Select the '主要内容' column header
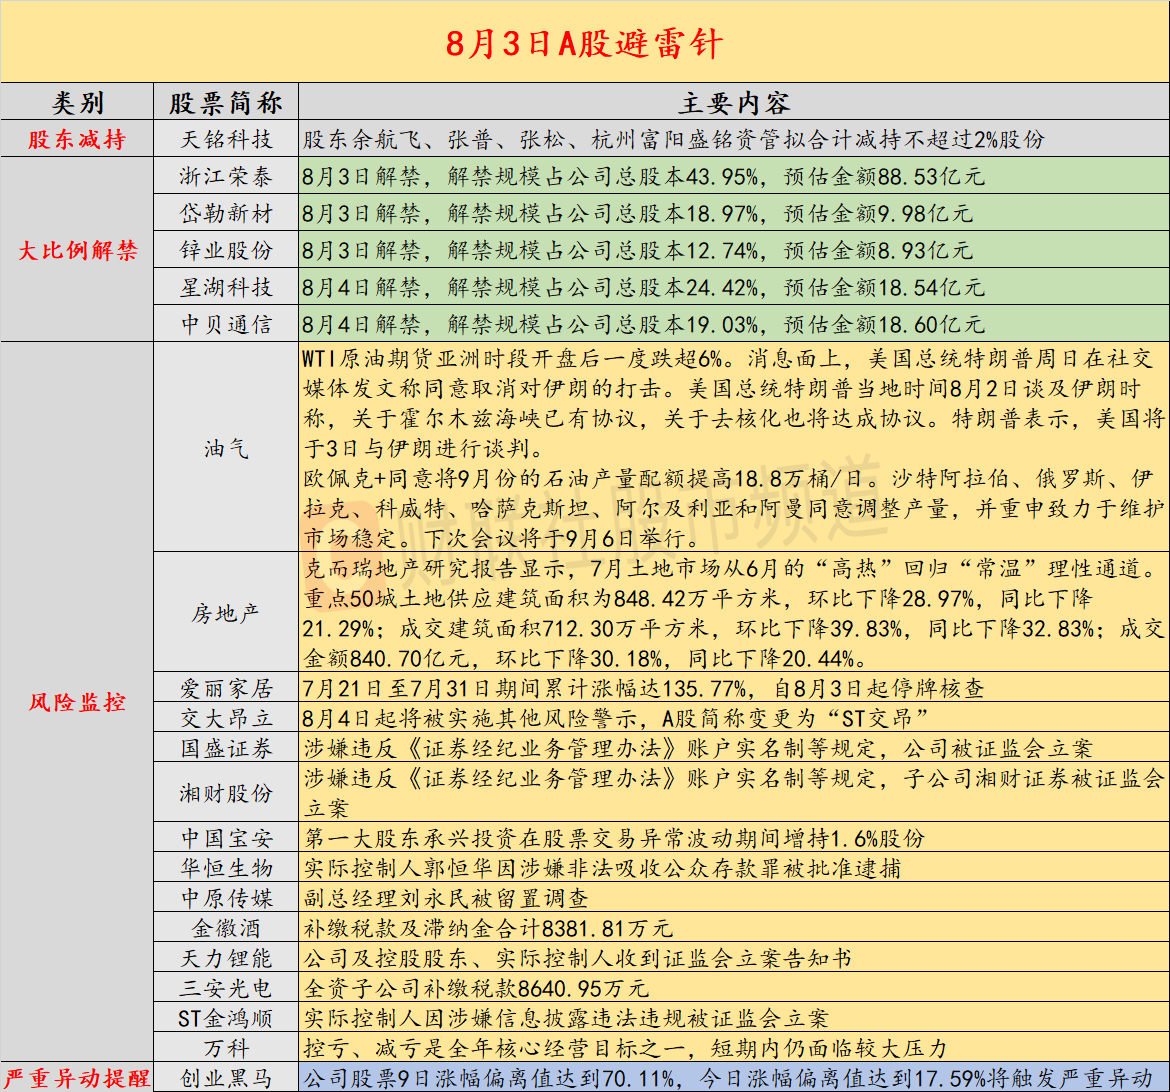Image resolution: width=1170 pixels, height=1092 pixels. tap(734, 102)
